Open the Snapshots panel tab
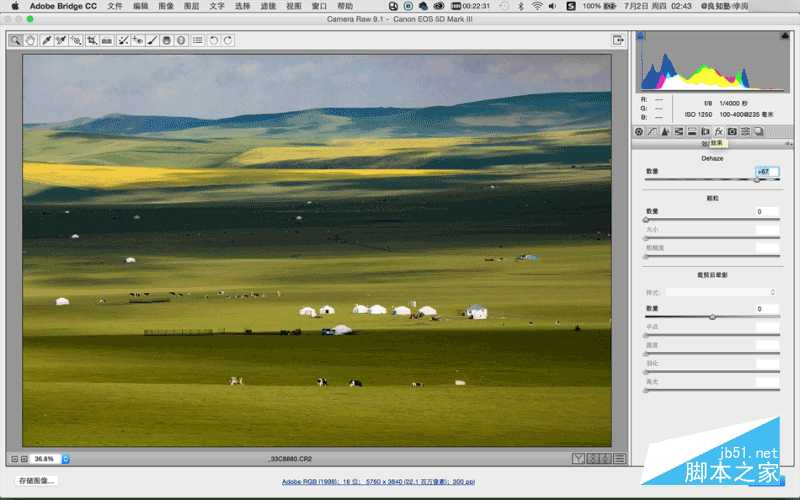 pos(759,132)
